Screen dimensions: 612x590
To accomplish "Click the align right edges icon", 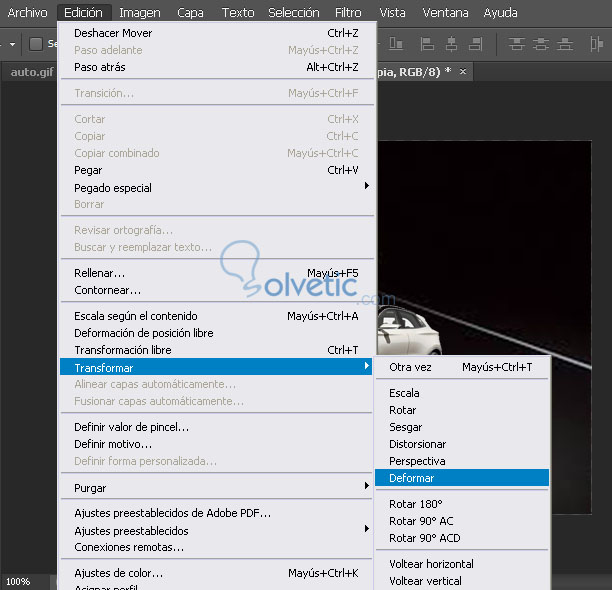I will tap(476, 44).
